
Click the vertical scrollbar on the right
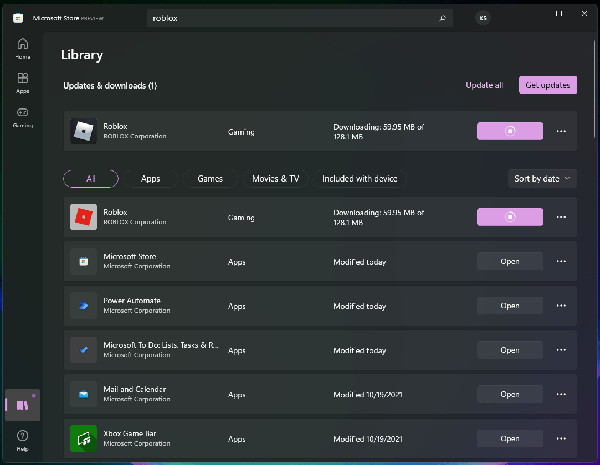coord(593,88)
